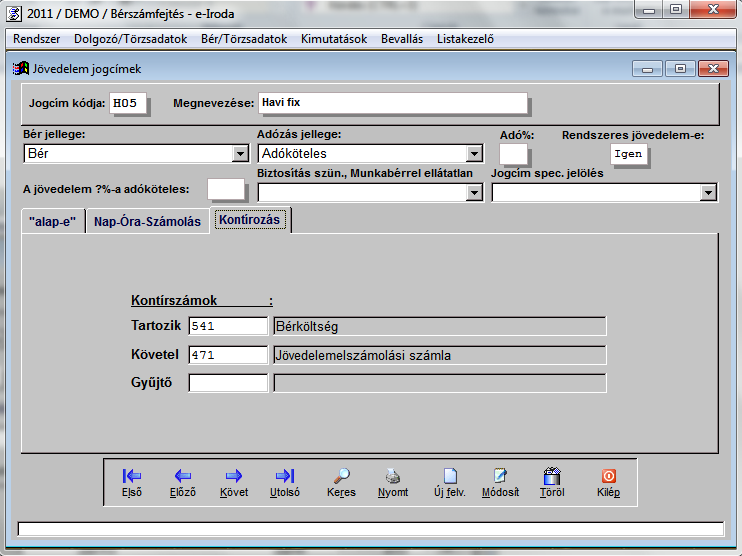Expand the Bér jellege dropdown
Viewport: 742px width, 556px height.
click(240, 154)
